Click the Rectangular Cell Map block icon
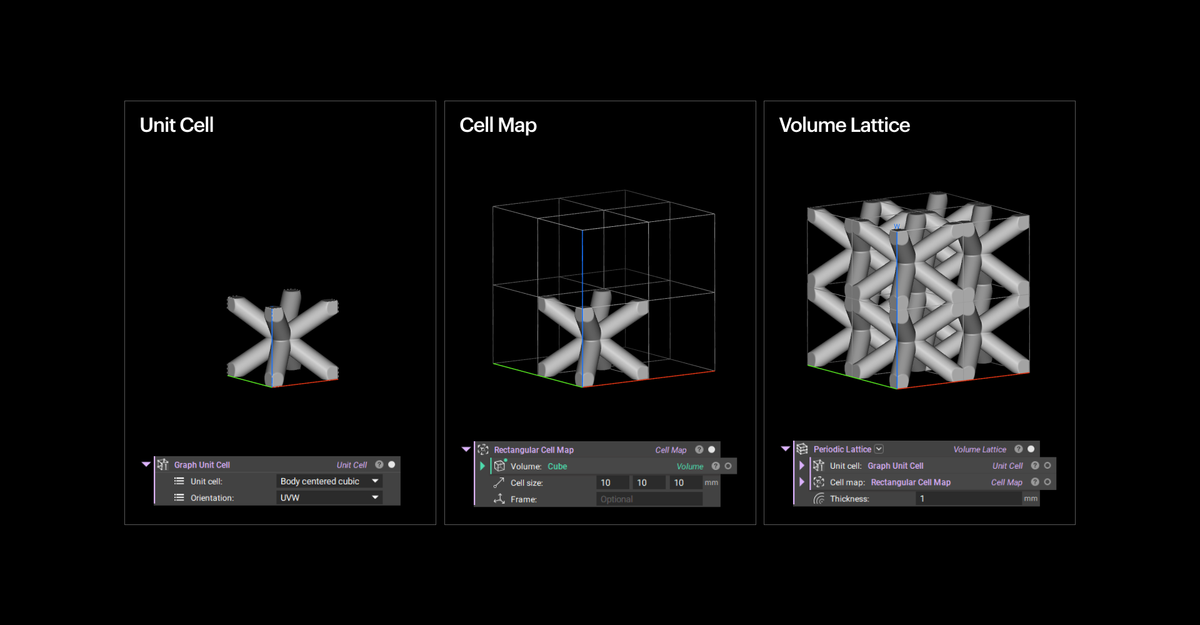This screenshot has height=625, width=1200. point(483,450)
